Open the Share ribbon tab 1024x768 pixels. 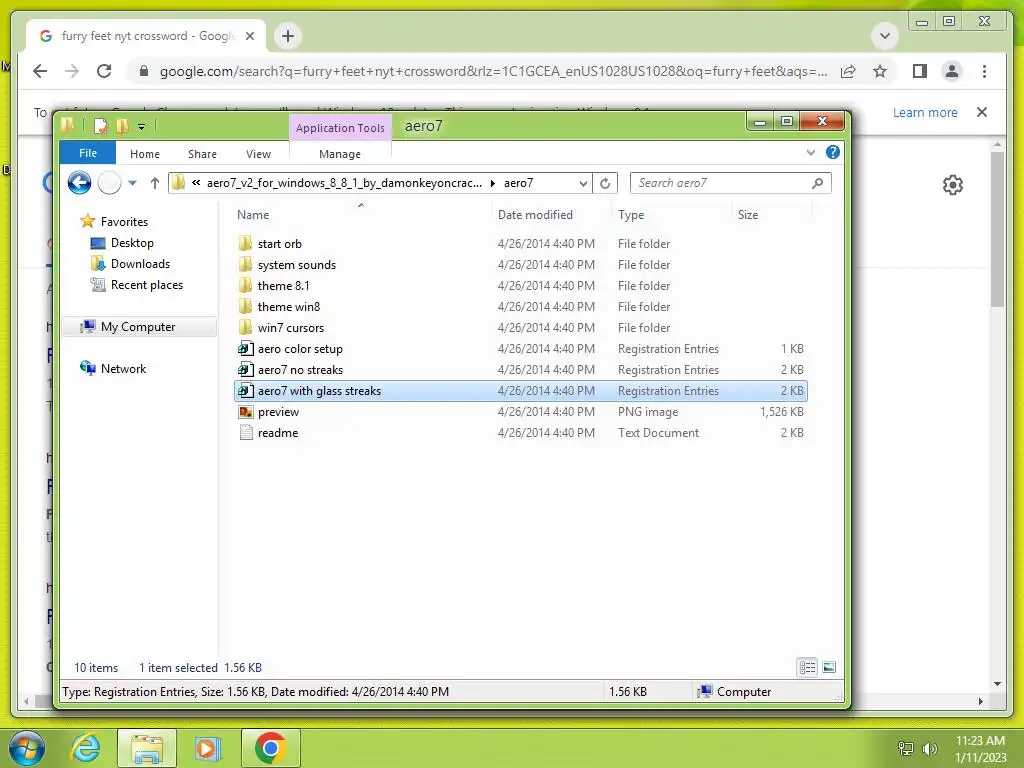(x=202, y=154)
